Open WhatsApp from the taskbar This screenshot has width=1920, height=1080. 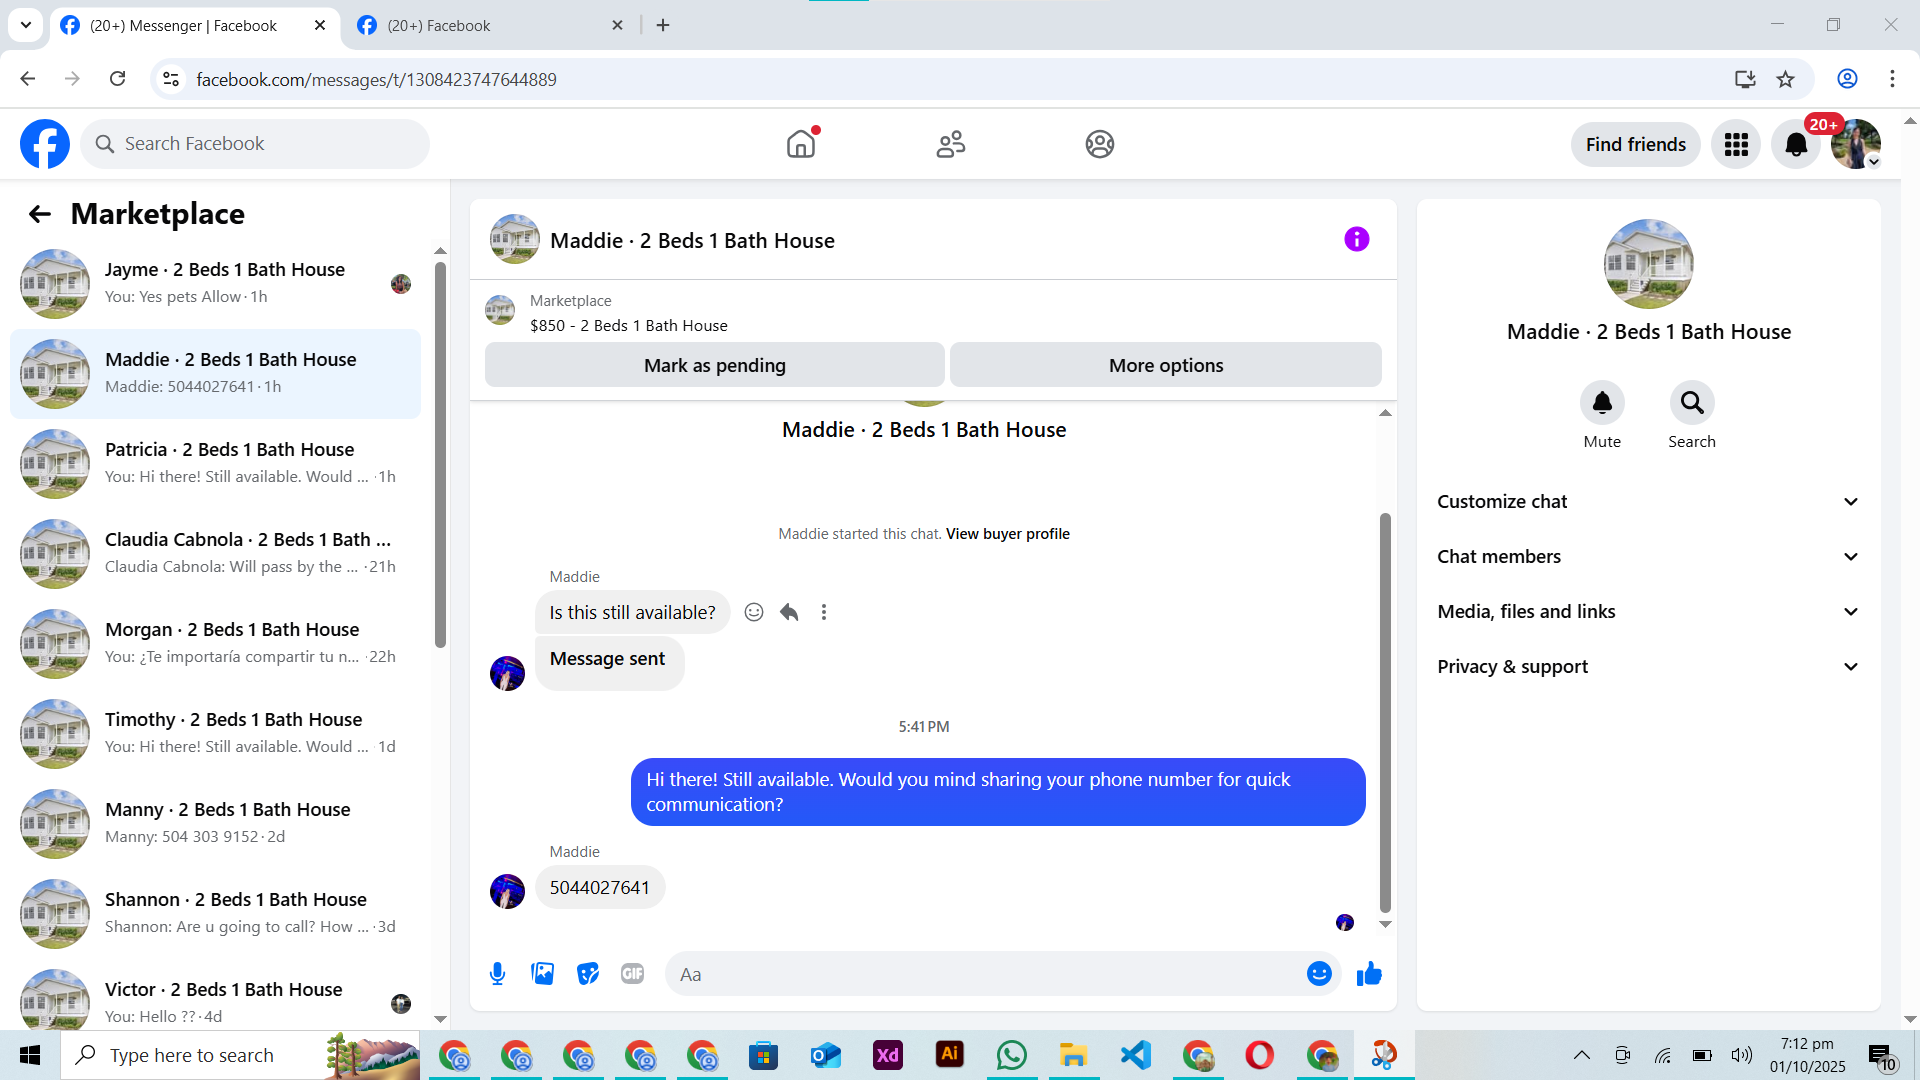[x=1011, y=1055]
